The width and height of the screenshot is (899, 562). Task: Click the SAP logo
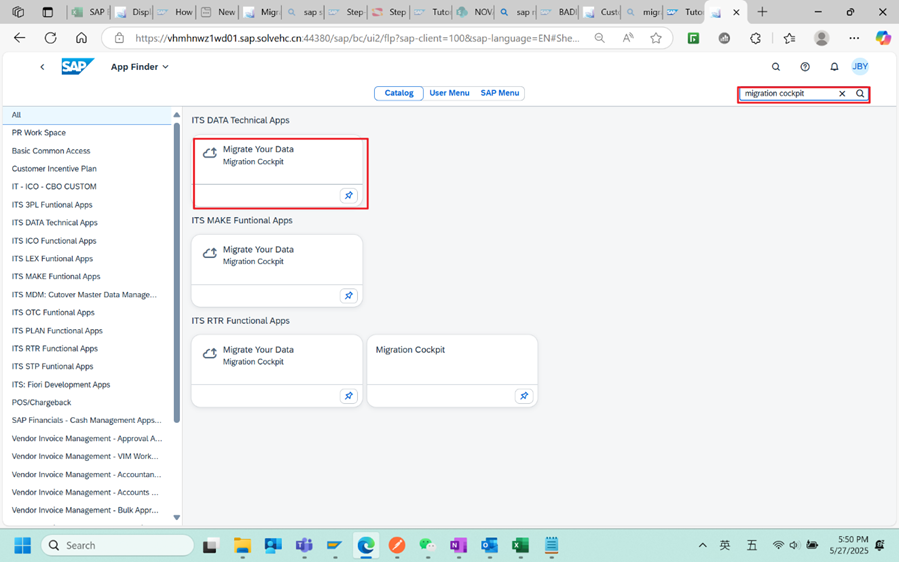(77, 67)
